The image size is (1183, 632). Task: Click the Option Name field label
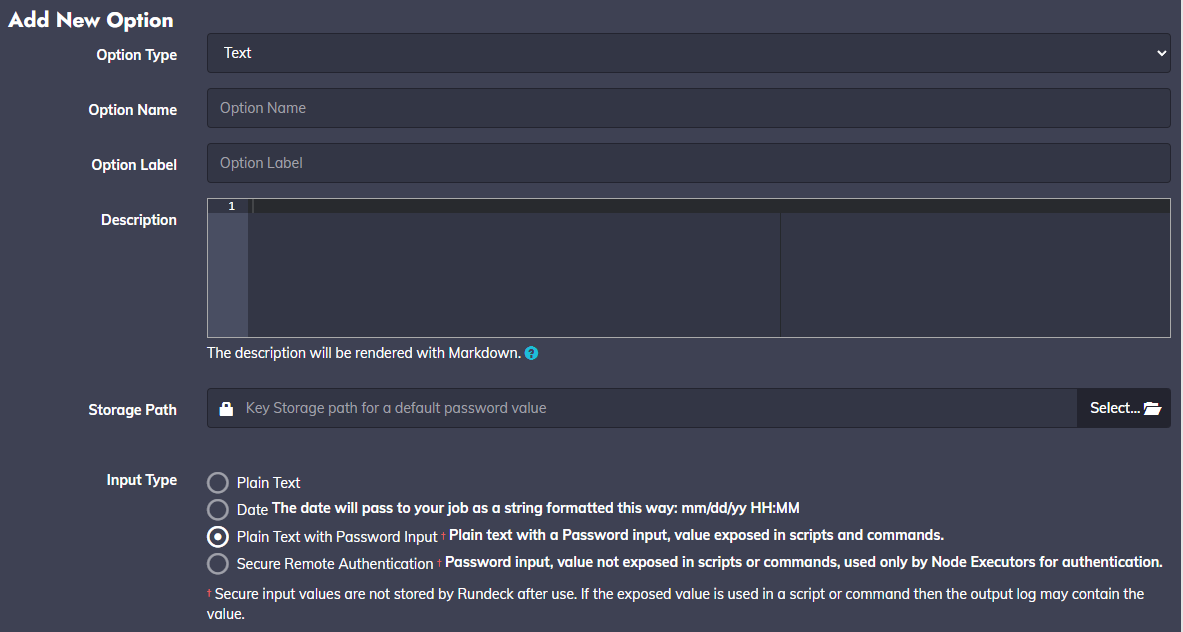pyautogui.click(x=132, y=110)
